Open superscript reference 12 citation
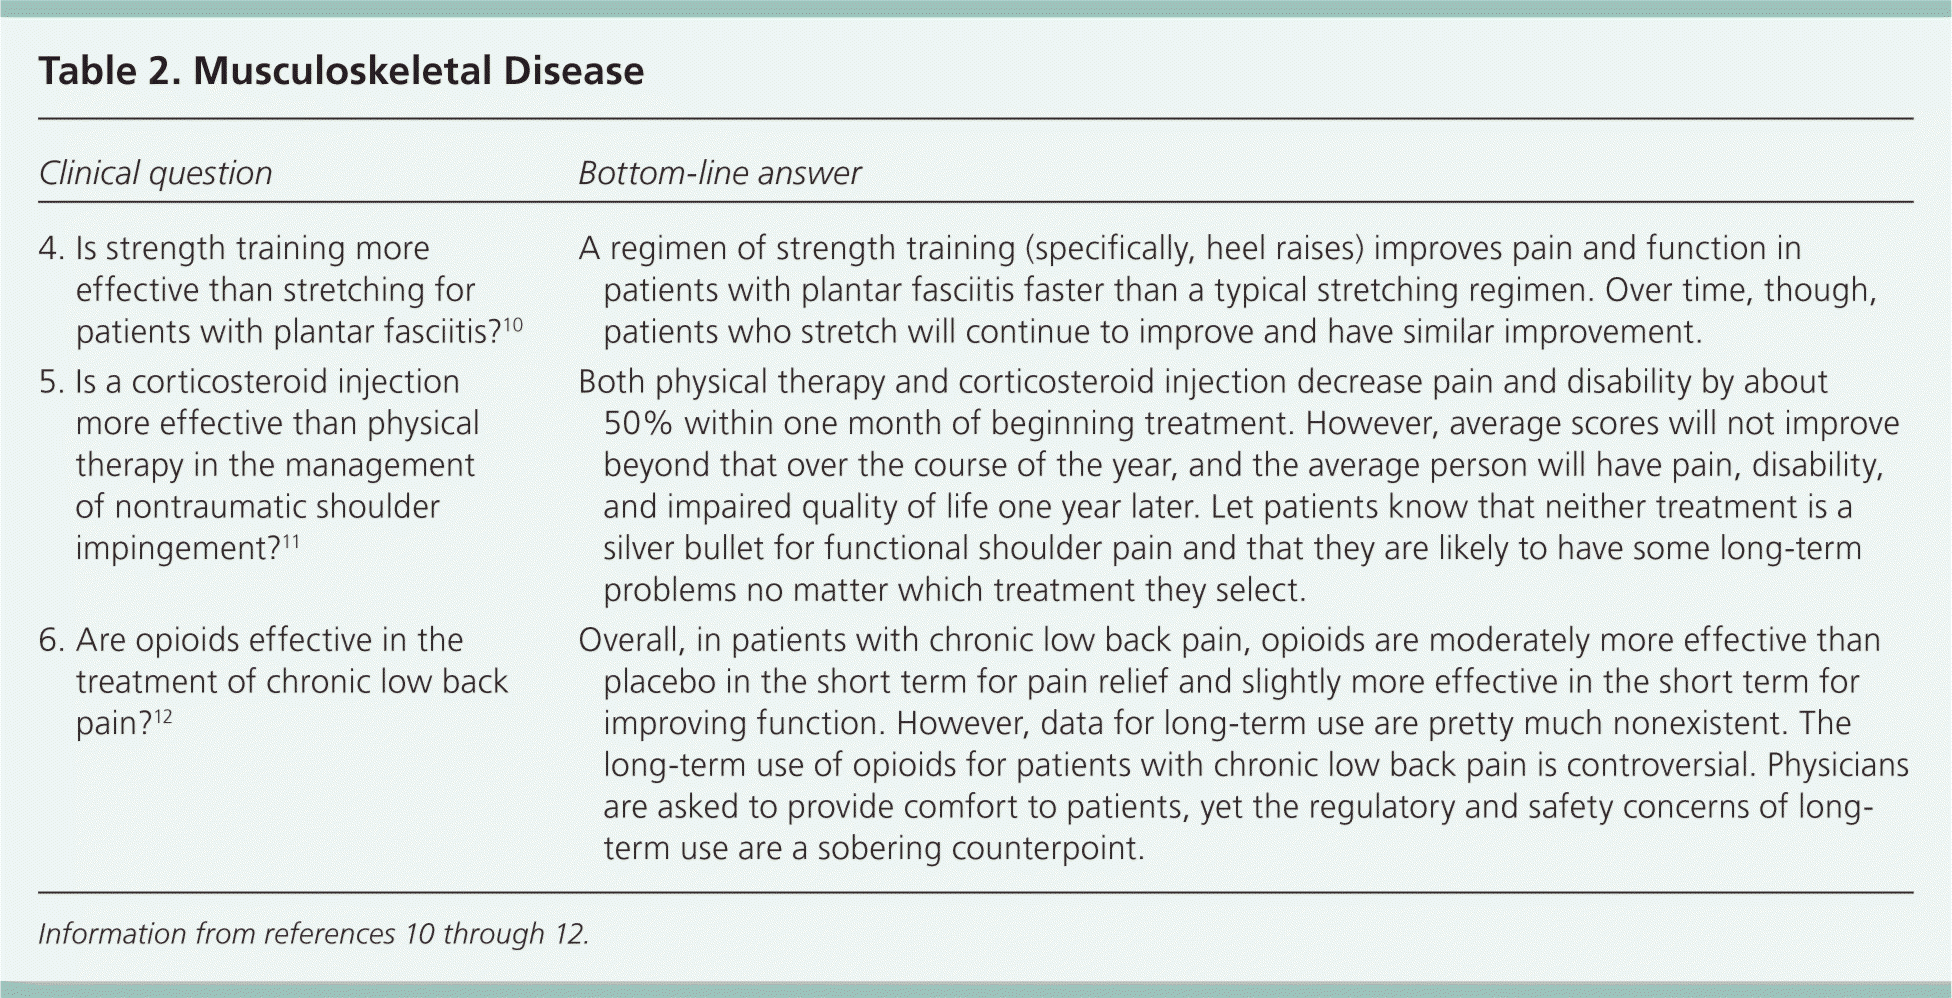This screenshot has width=1952, height=998. (x=163, y=717)
